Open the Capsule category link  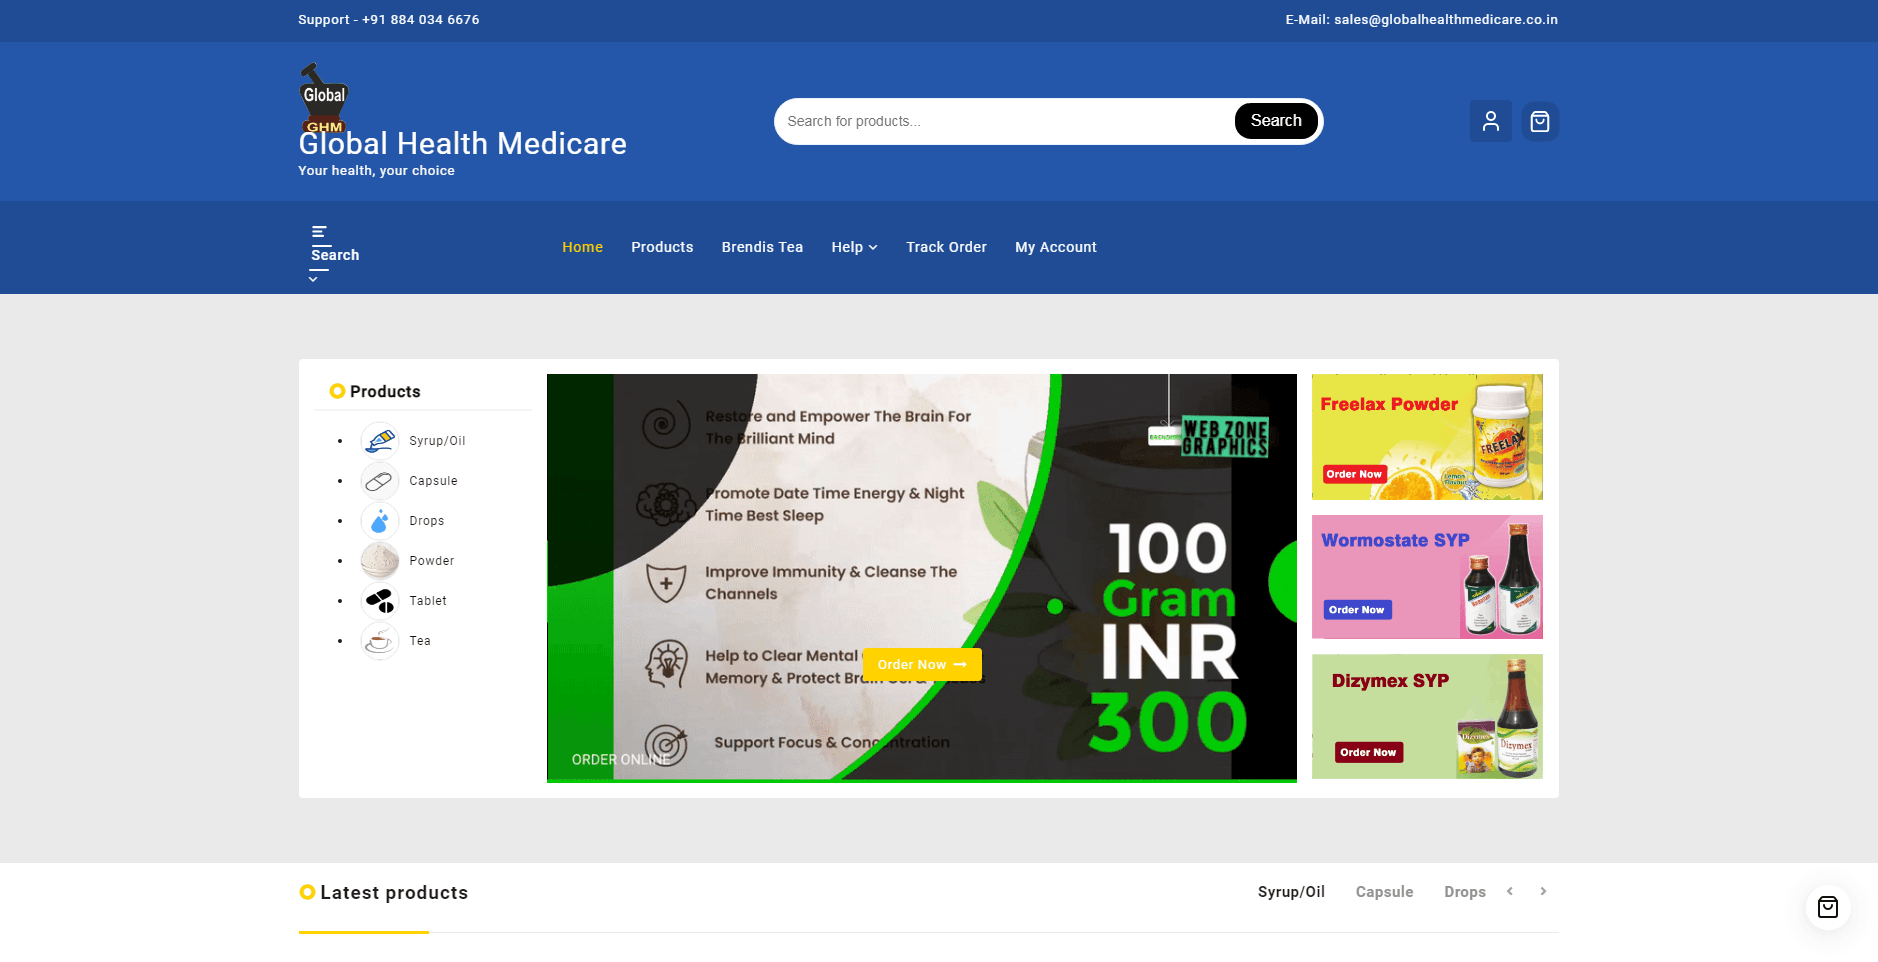(x=433, y=481)
